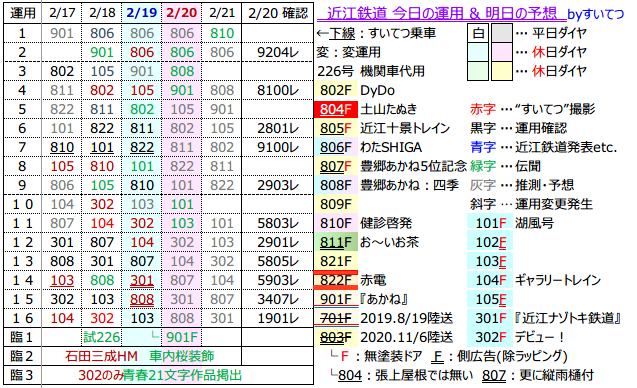Click the 2901レ confirmation cell
Image resolution: width=637 pixels, height=388 pixels.
click(278, 242)
